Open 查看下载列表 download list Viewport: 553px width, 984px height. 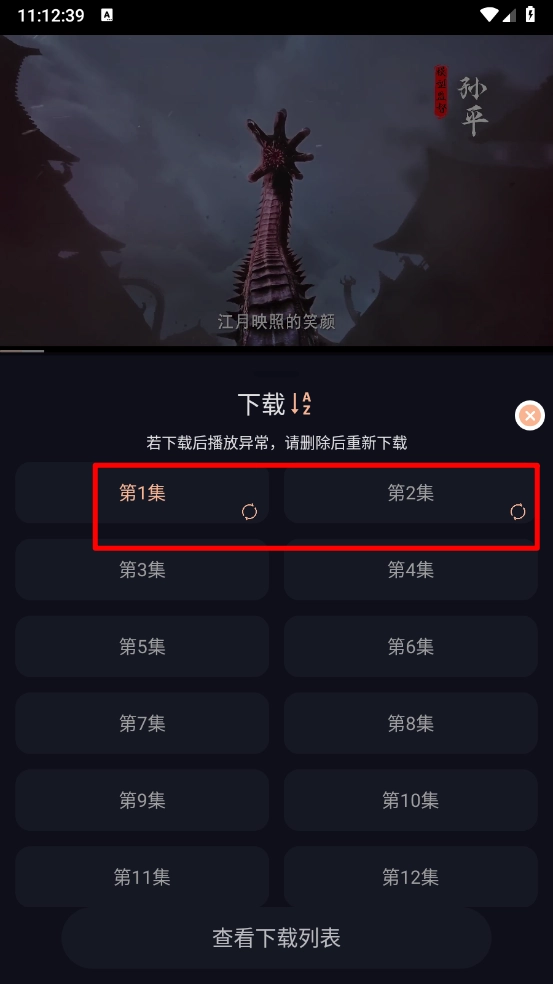coord(276,938)
